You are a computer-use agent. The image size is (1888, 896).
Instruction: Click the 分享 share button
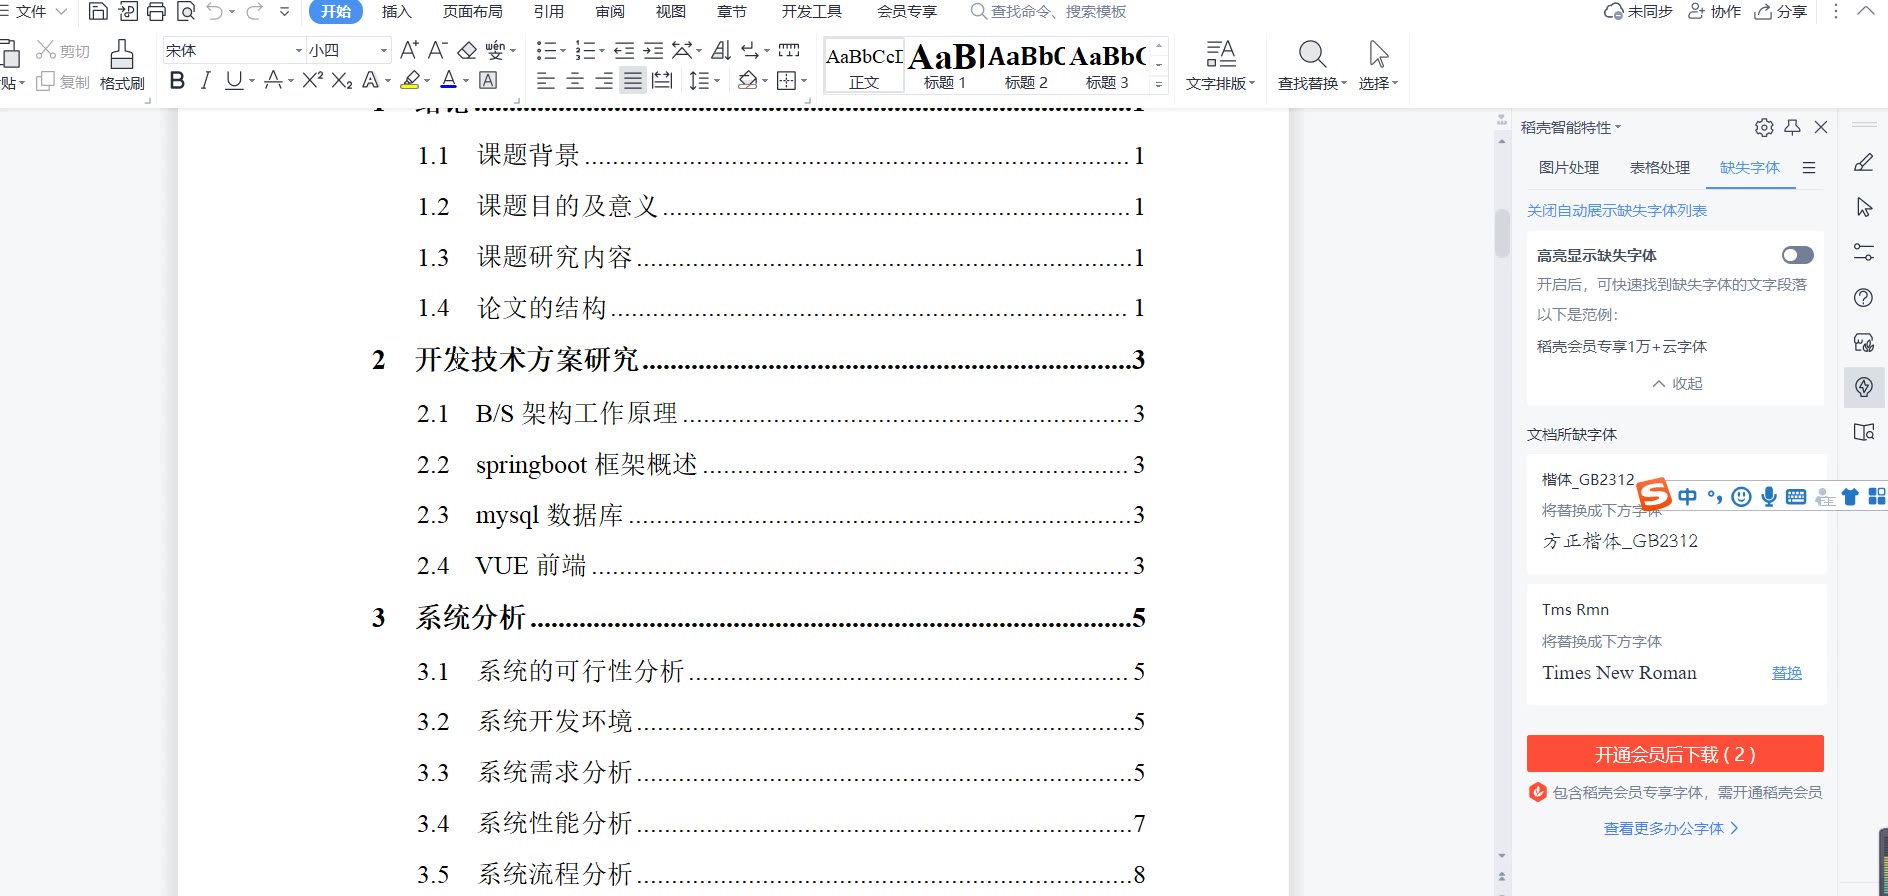point(1781,12)
